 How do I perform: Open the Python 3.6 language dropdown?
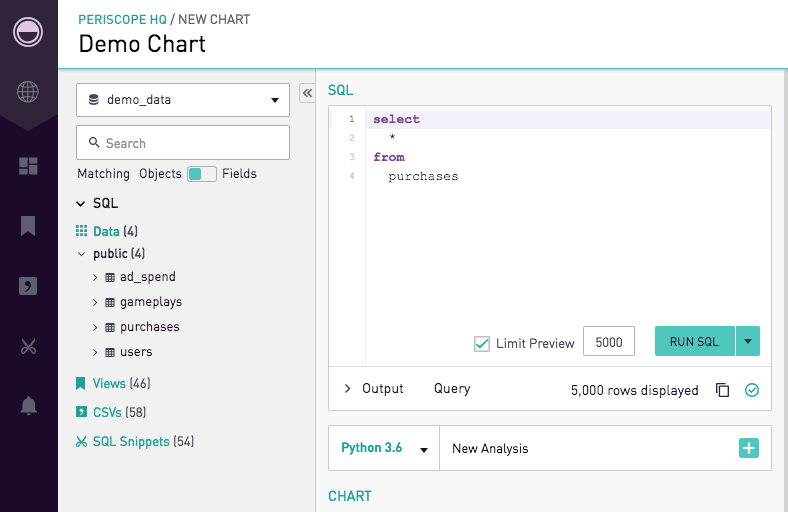[x=384, y=448]
